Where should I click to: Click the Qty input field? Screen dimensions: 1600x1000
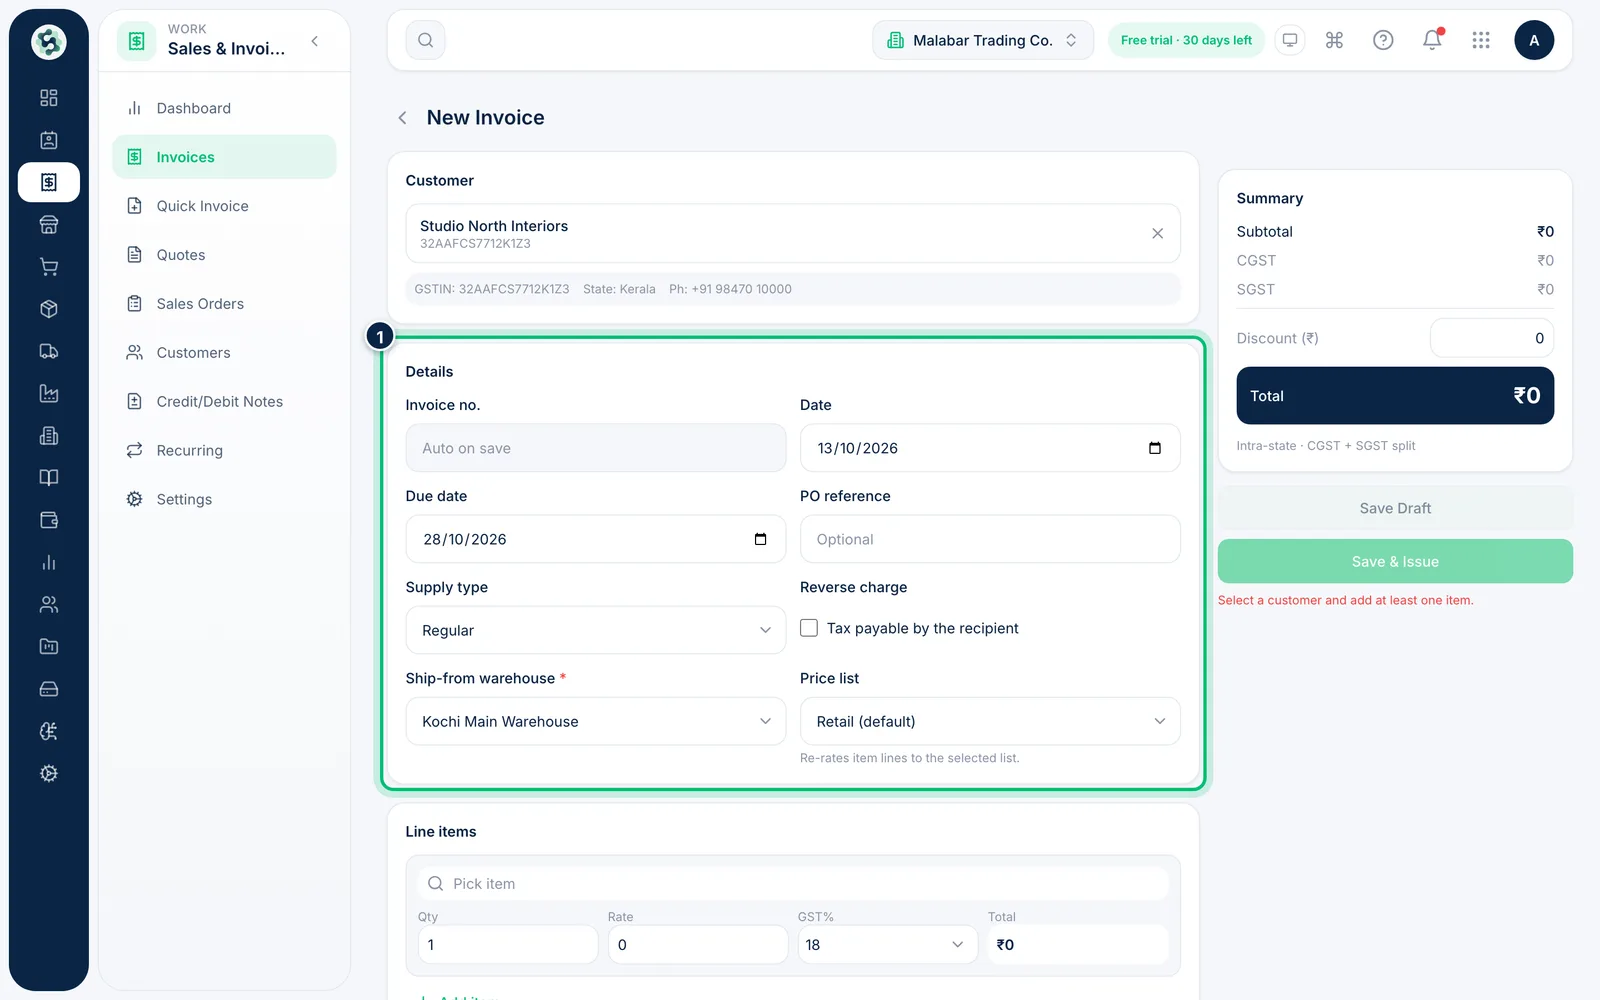coord(508,944)
